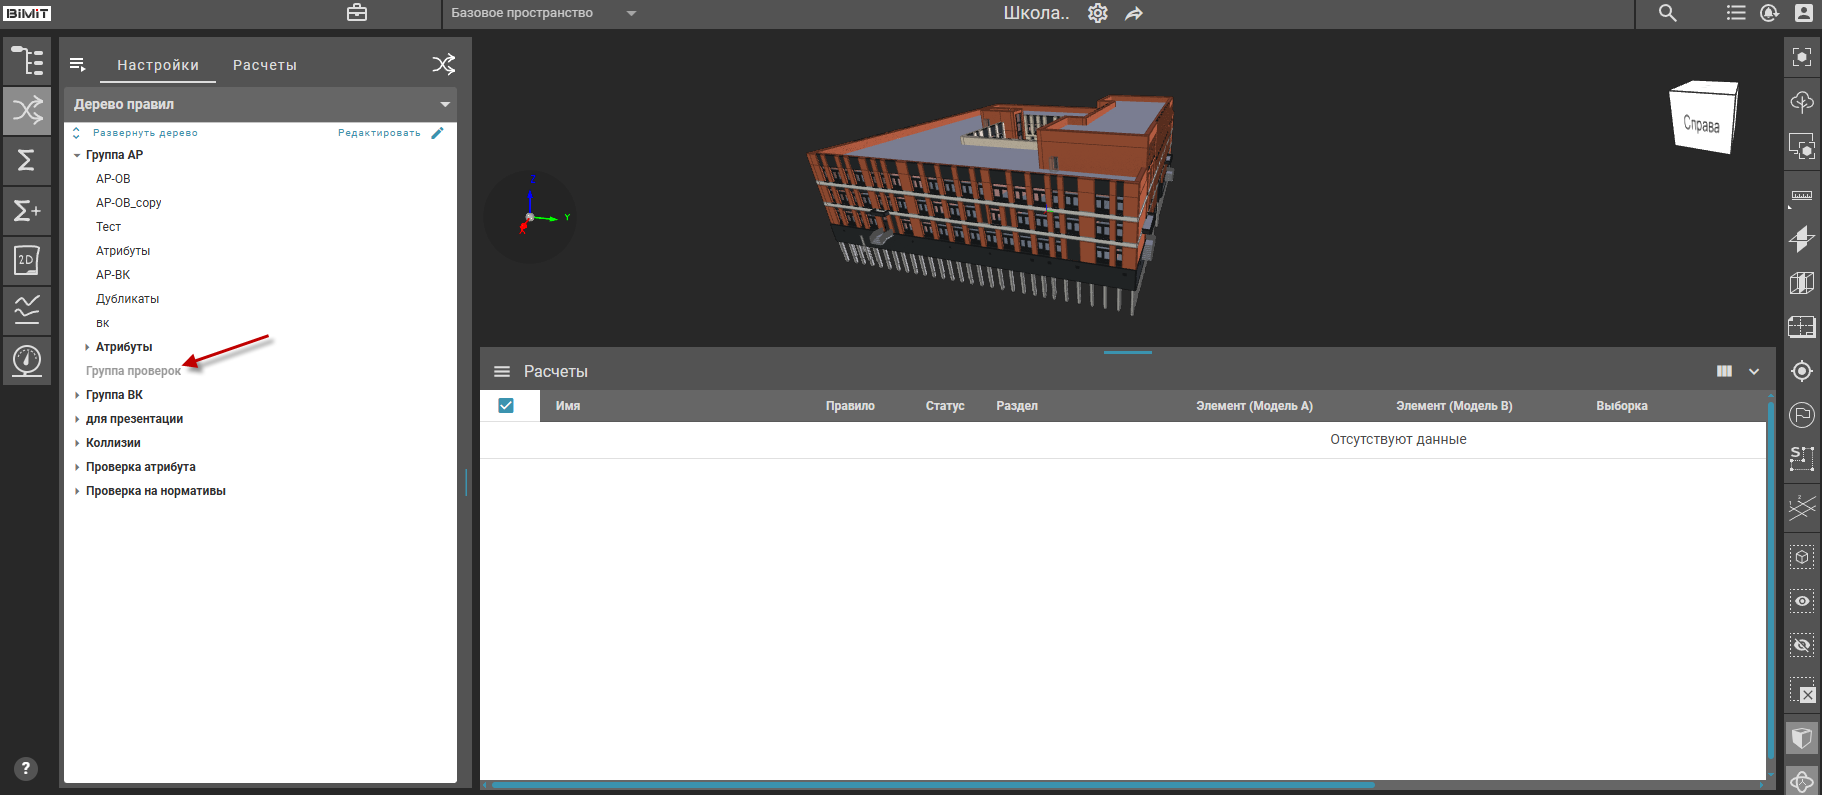1822x795 pixels.
Task: Toggle the select-all checkbox in results table
Action: tap(506, 406)
